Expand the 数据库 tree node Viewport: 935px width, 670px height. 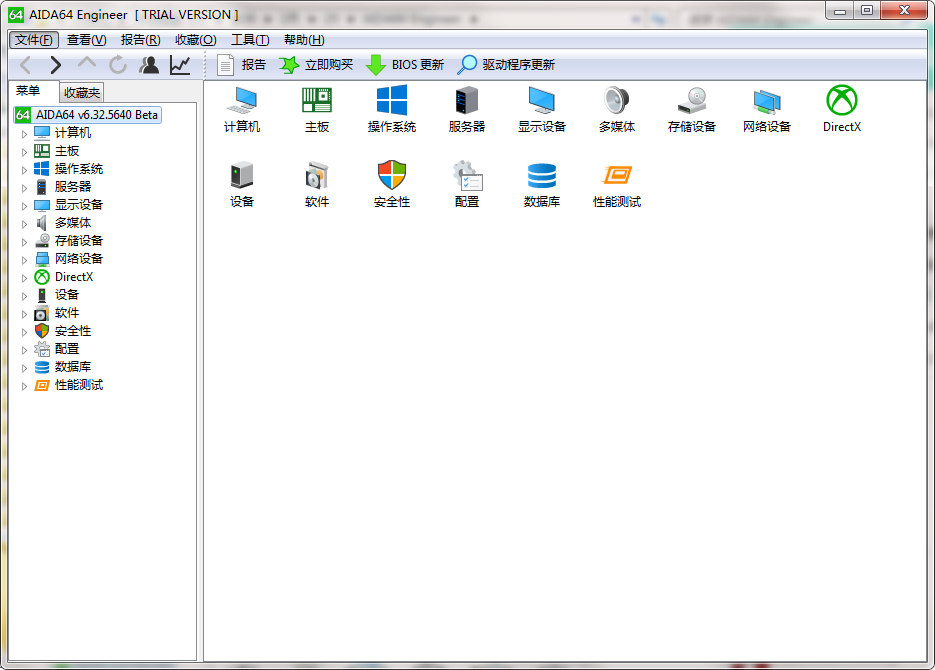click(24, 368)
